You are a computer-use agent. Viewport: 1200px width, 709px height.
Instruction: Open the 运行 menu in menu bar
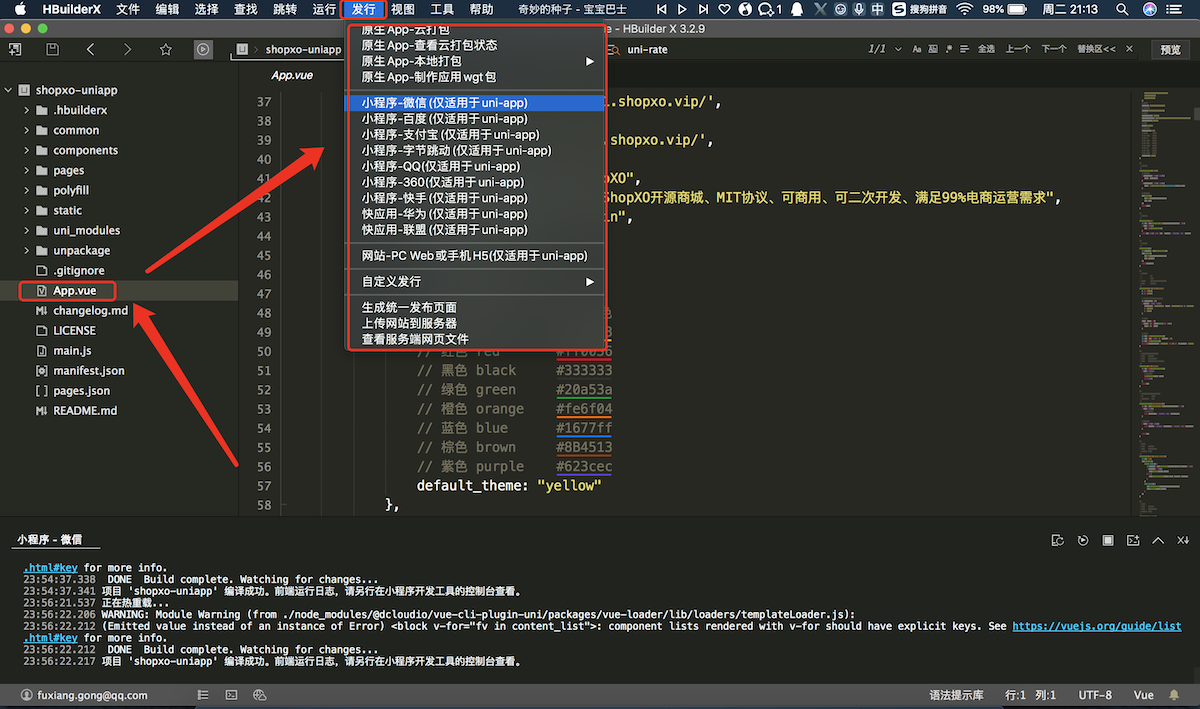[324, 9]
